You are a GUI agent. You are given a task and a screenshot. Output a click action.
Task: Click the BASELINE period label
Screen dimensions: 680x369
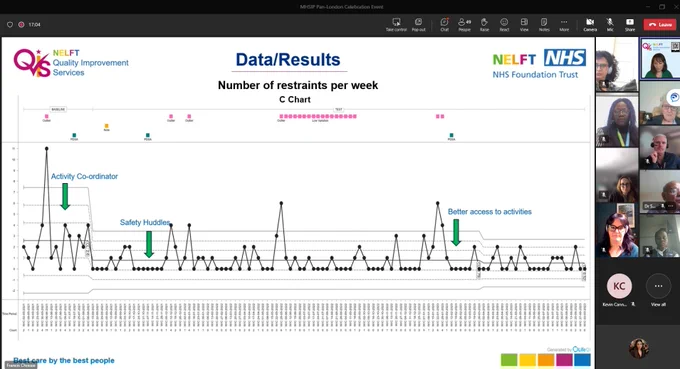coord(58,109)
